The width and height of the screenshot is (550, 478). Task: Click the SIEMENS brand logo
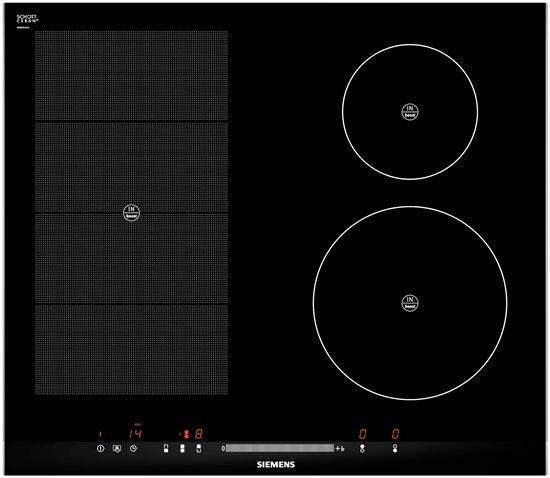pyautogui.click(x=276, y=465)
